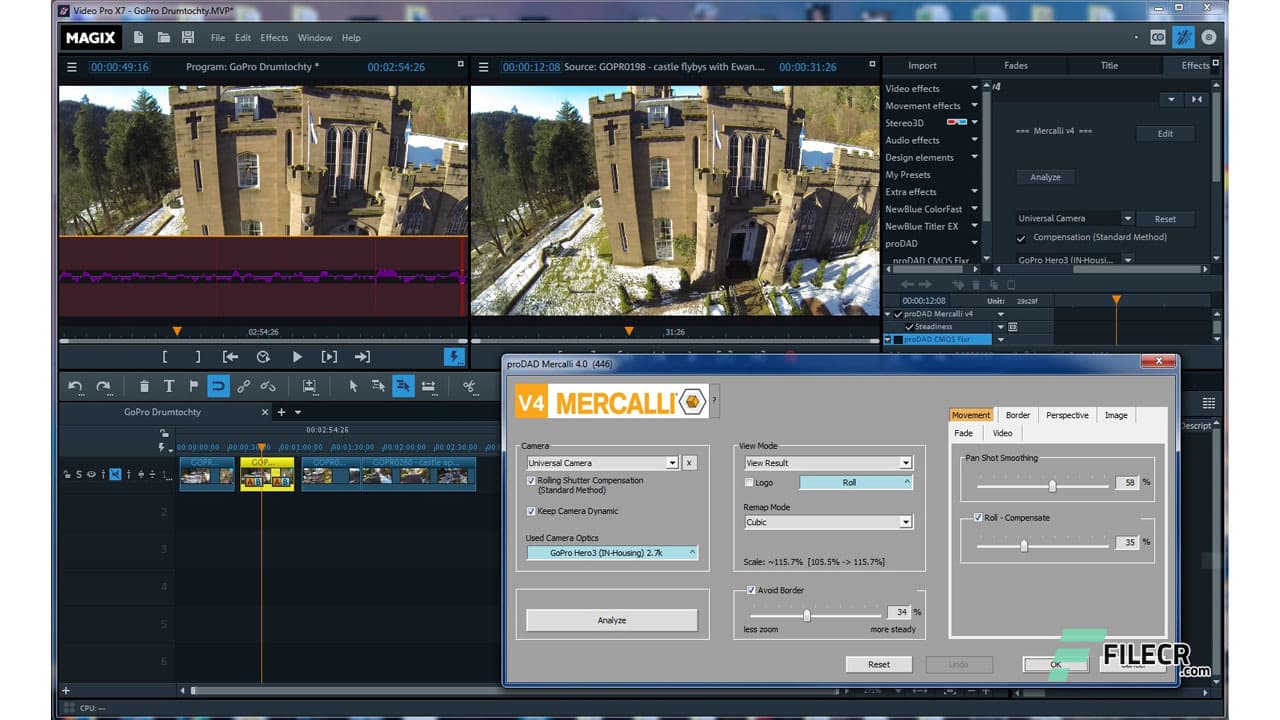Screen dimensions: 1280x720
Task: Click the trash delete icon
Action: pyautogui.click(x=144, y=385)
